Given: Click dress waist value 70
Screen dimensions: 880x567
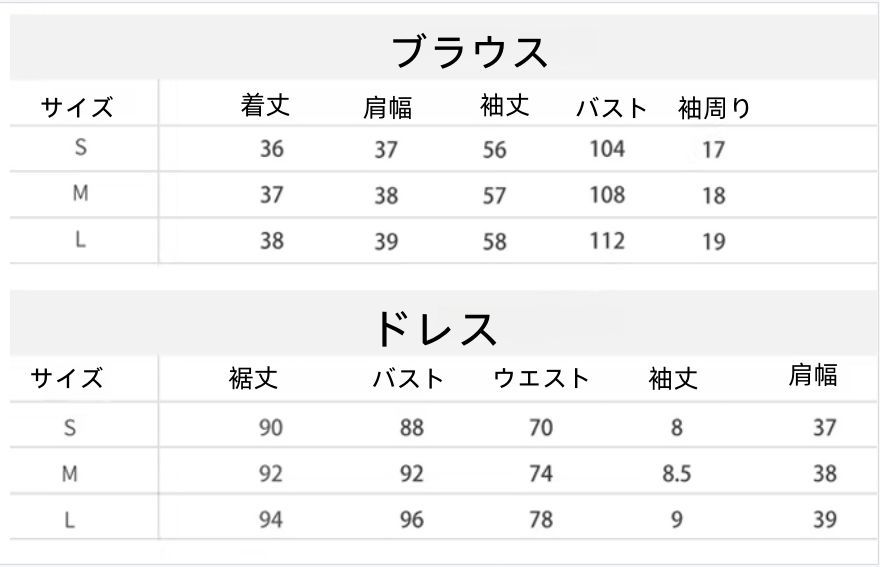Looking at the screenshot, I should pyautogui.click(x=541, y=428).
